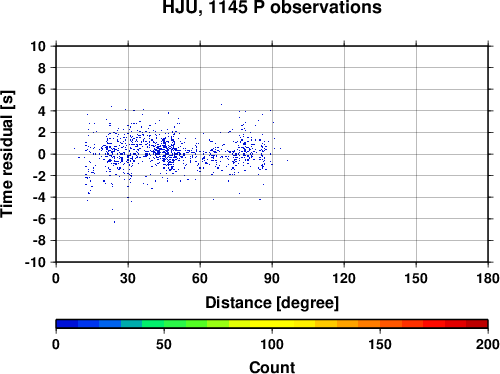Click the y-axis tick label 0
The width and height of the screenshot is (500, 374).
[42, 154]
